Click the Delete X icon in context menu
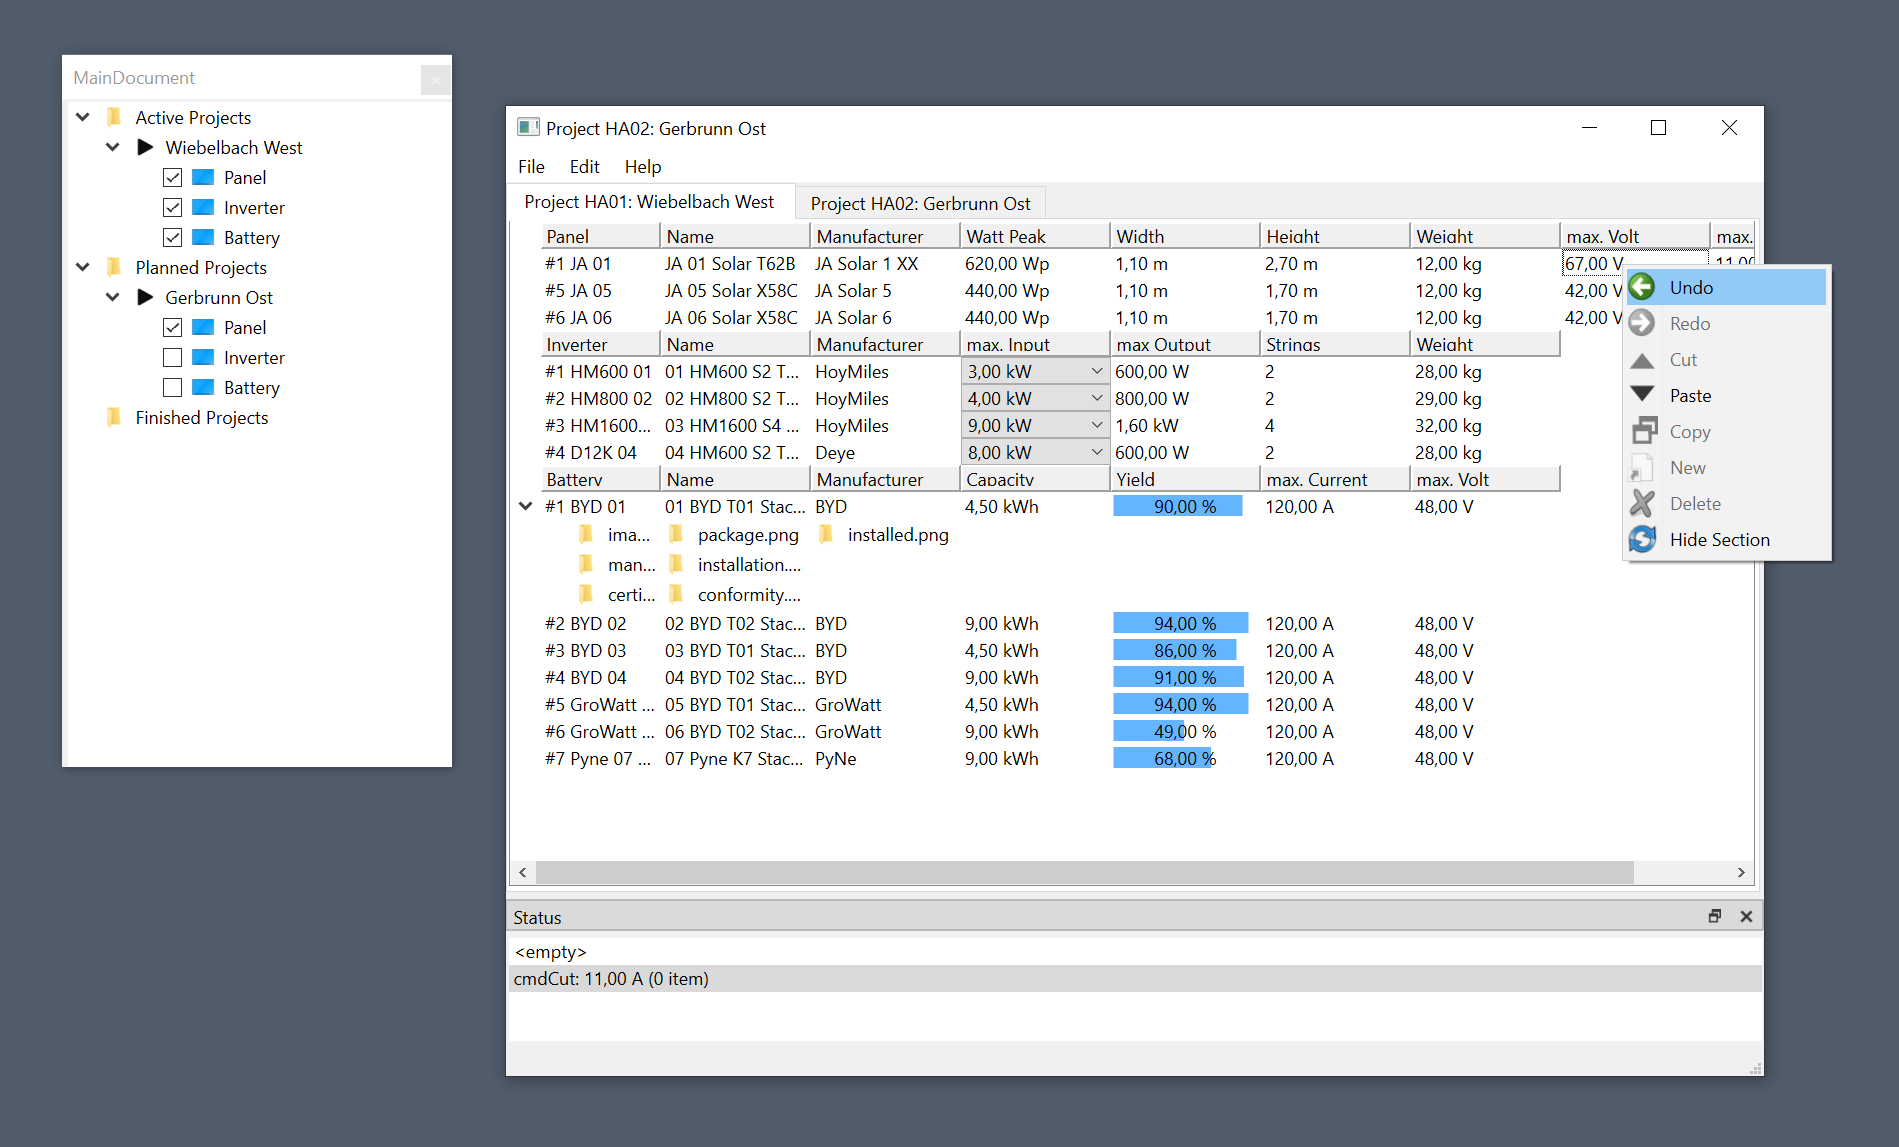This screenshot has height=1147, width=1899. coord(1642,504)
